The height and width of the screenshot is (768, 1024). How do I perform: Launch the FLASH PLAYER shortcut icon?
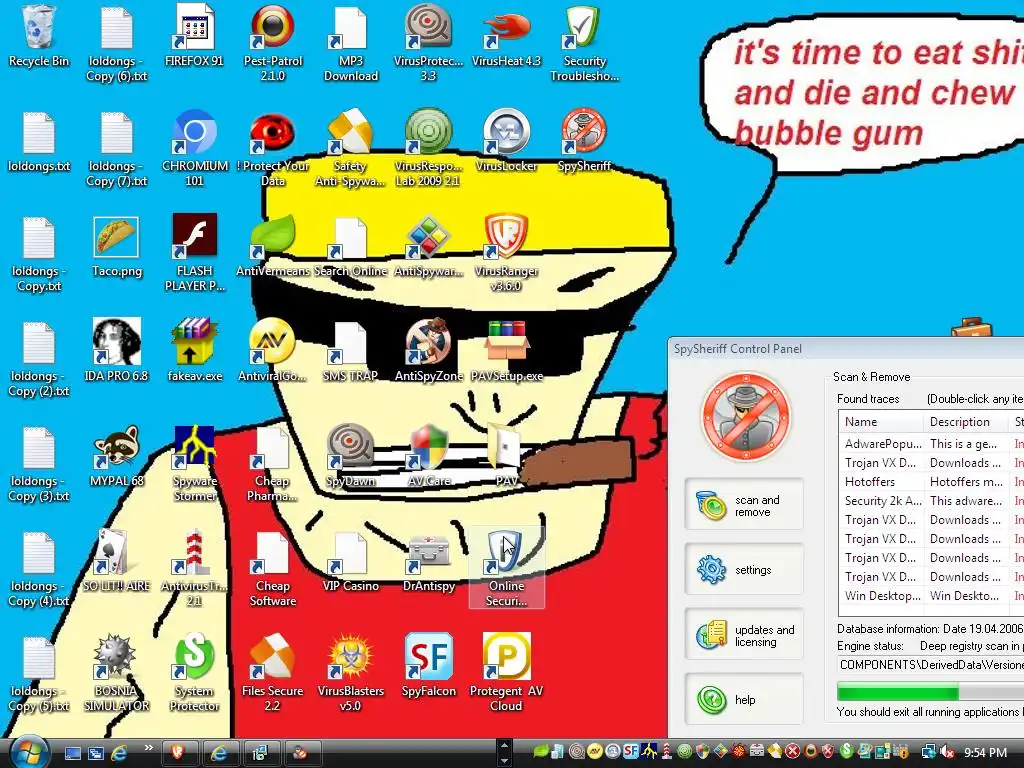click(194, 253)
